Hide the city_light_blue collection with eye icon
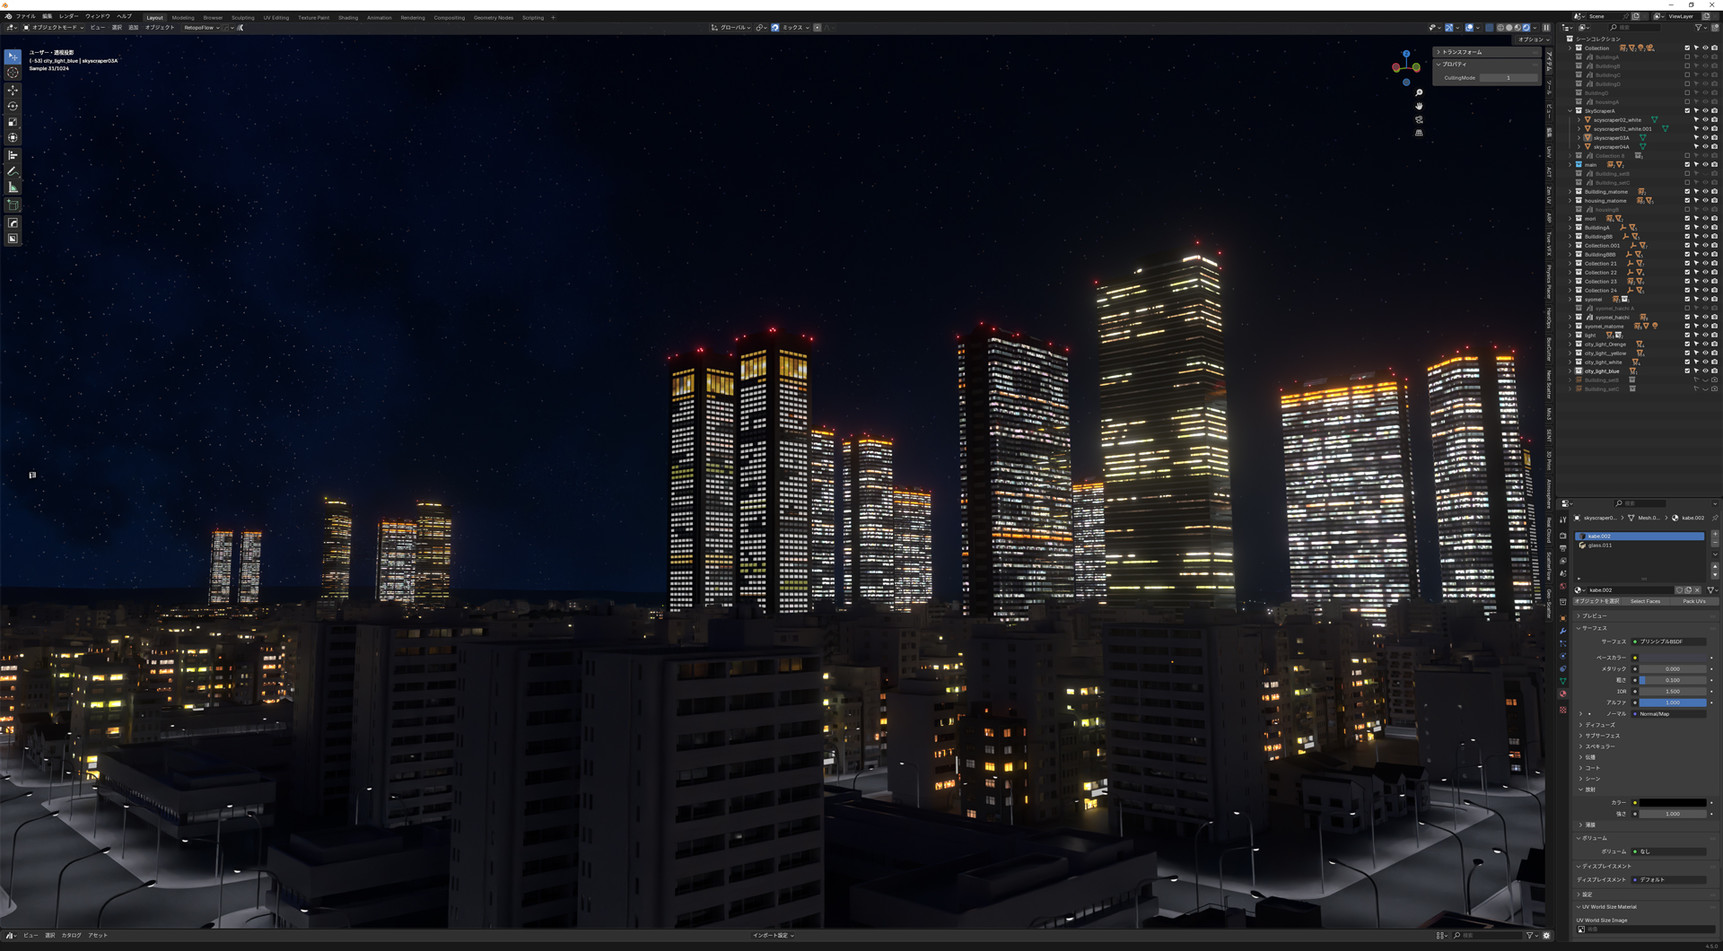 pos(1705,371)
